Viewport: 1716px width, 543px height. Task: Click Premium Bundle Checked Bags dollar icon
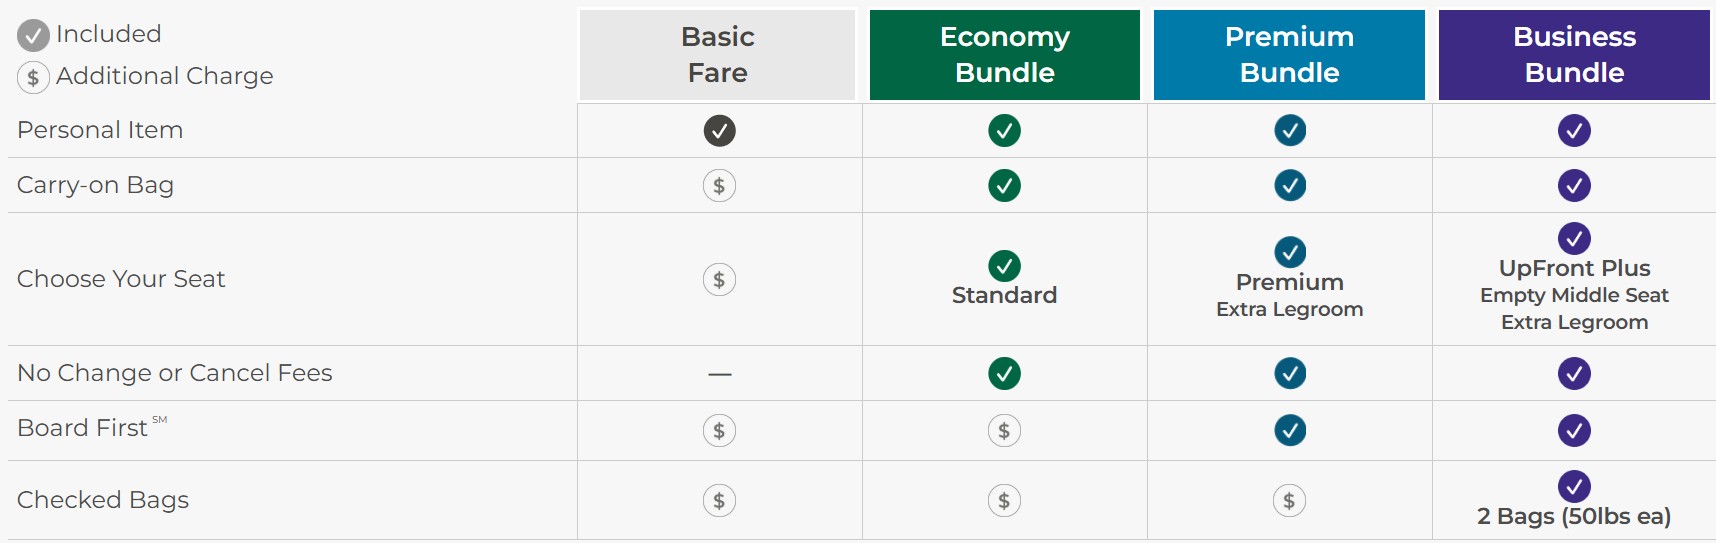1289,501
